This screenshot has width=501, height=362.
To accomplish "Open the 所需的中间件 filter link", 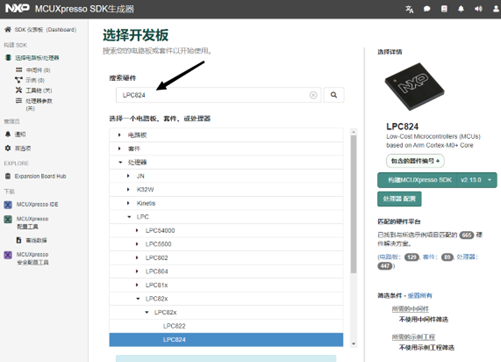I will (410, 309).
